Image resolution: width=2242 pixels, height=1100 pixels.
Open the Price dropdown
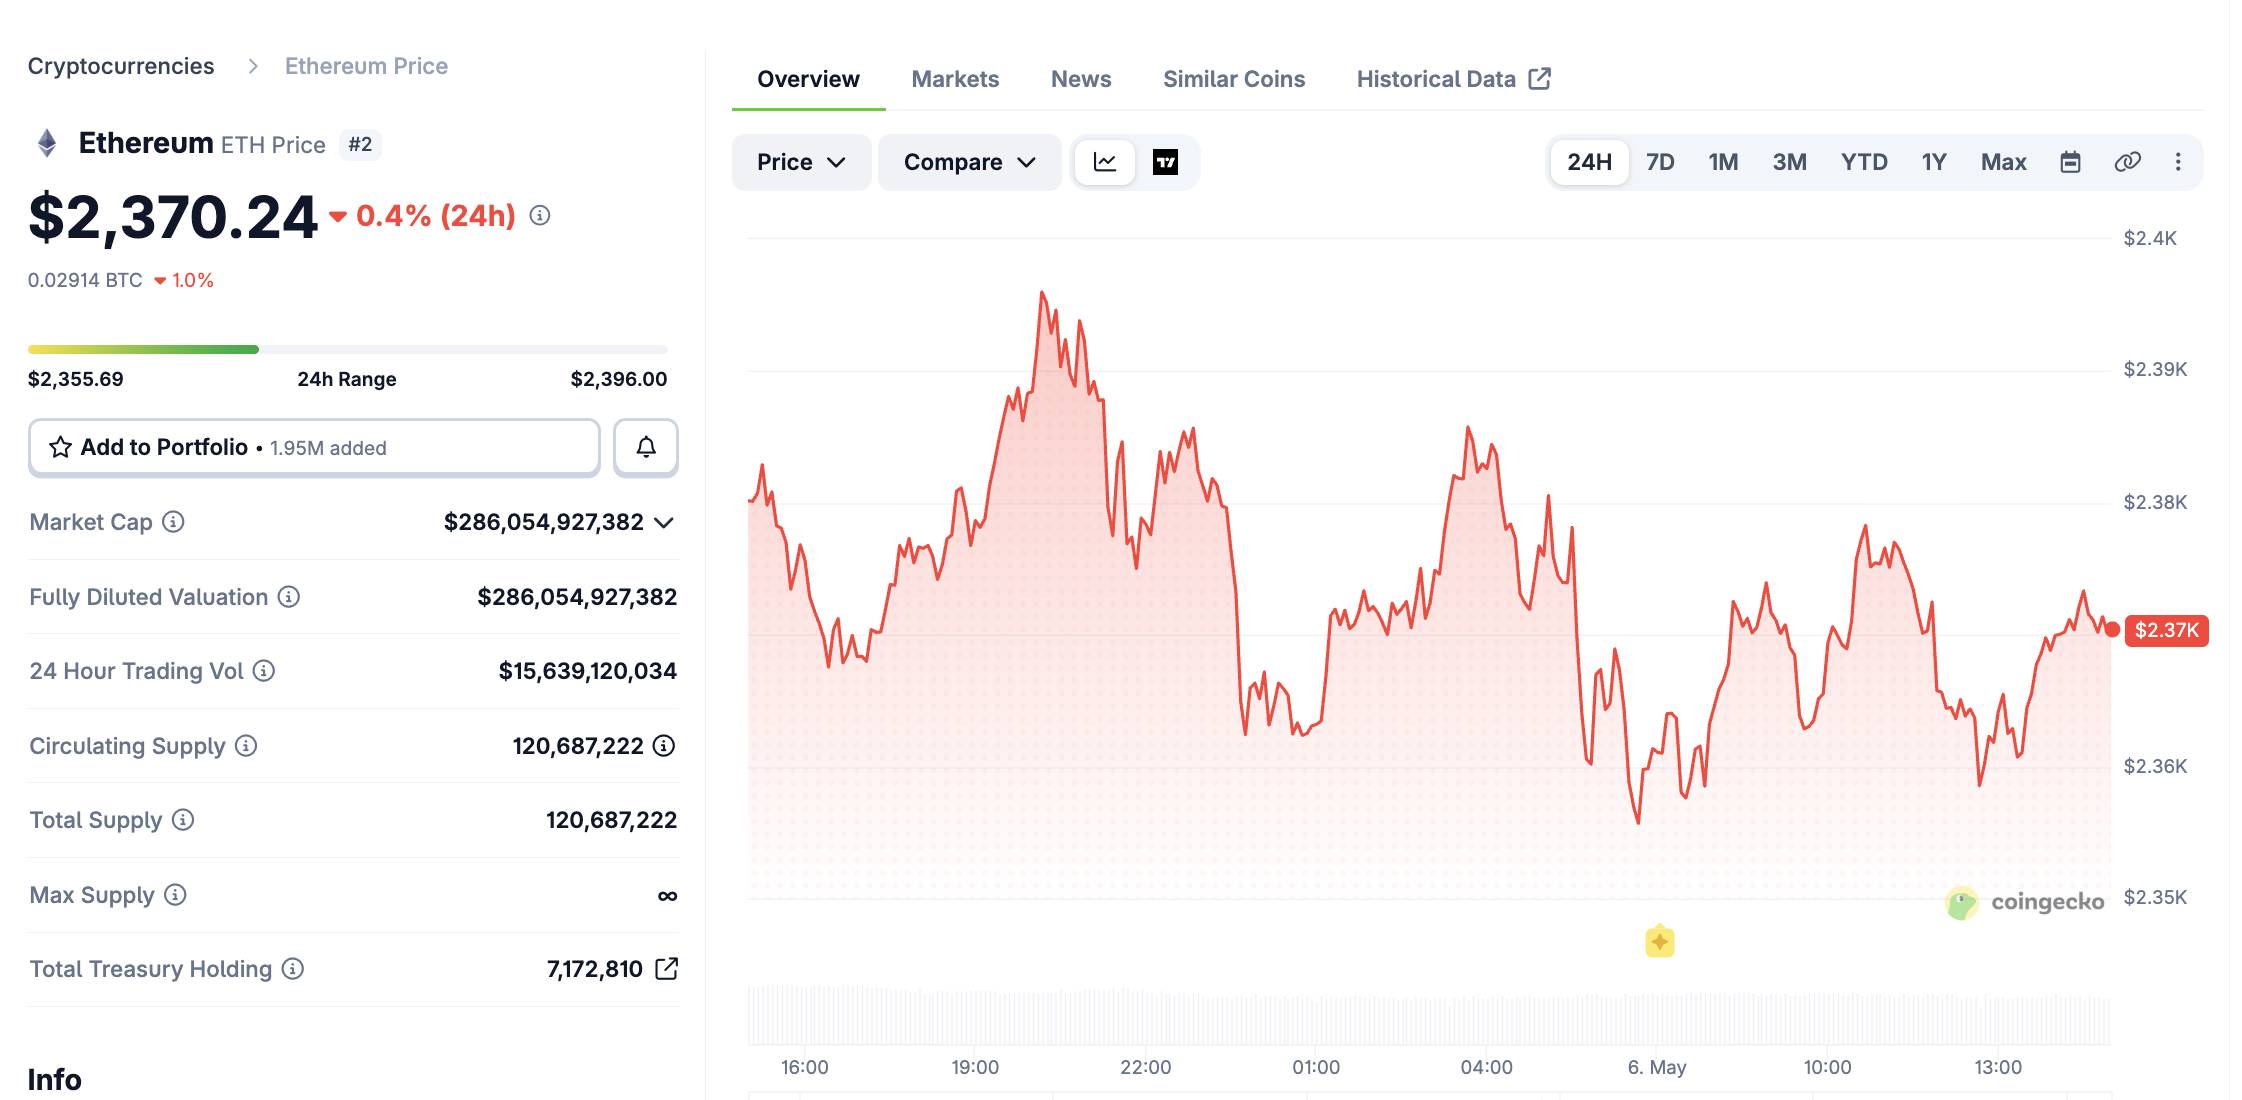[801, 162]
